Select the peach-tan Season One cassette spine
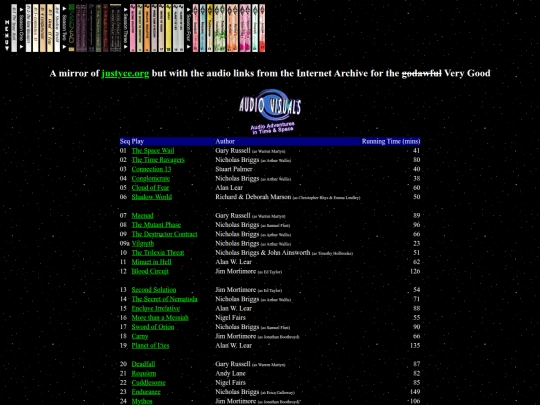The image size is (540, 405). pos(43,28)
